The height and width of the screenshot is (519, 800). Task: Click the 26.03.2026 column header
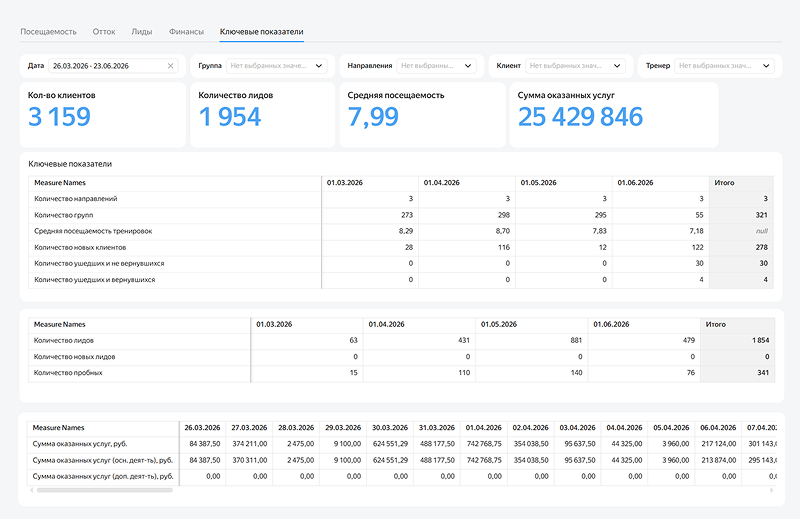203,428
